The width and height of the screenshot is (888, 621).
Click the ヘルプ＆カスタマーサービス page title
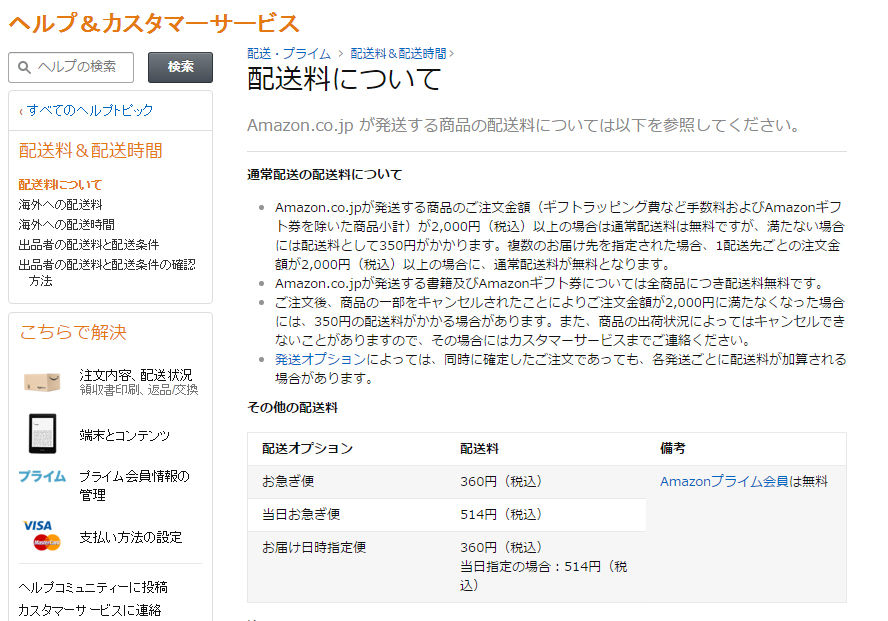tap(154, 23)
